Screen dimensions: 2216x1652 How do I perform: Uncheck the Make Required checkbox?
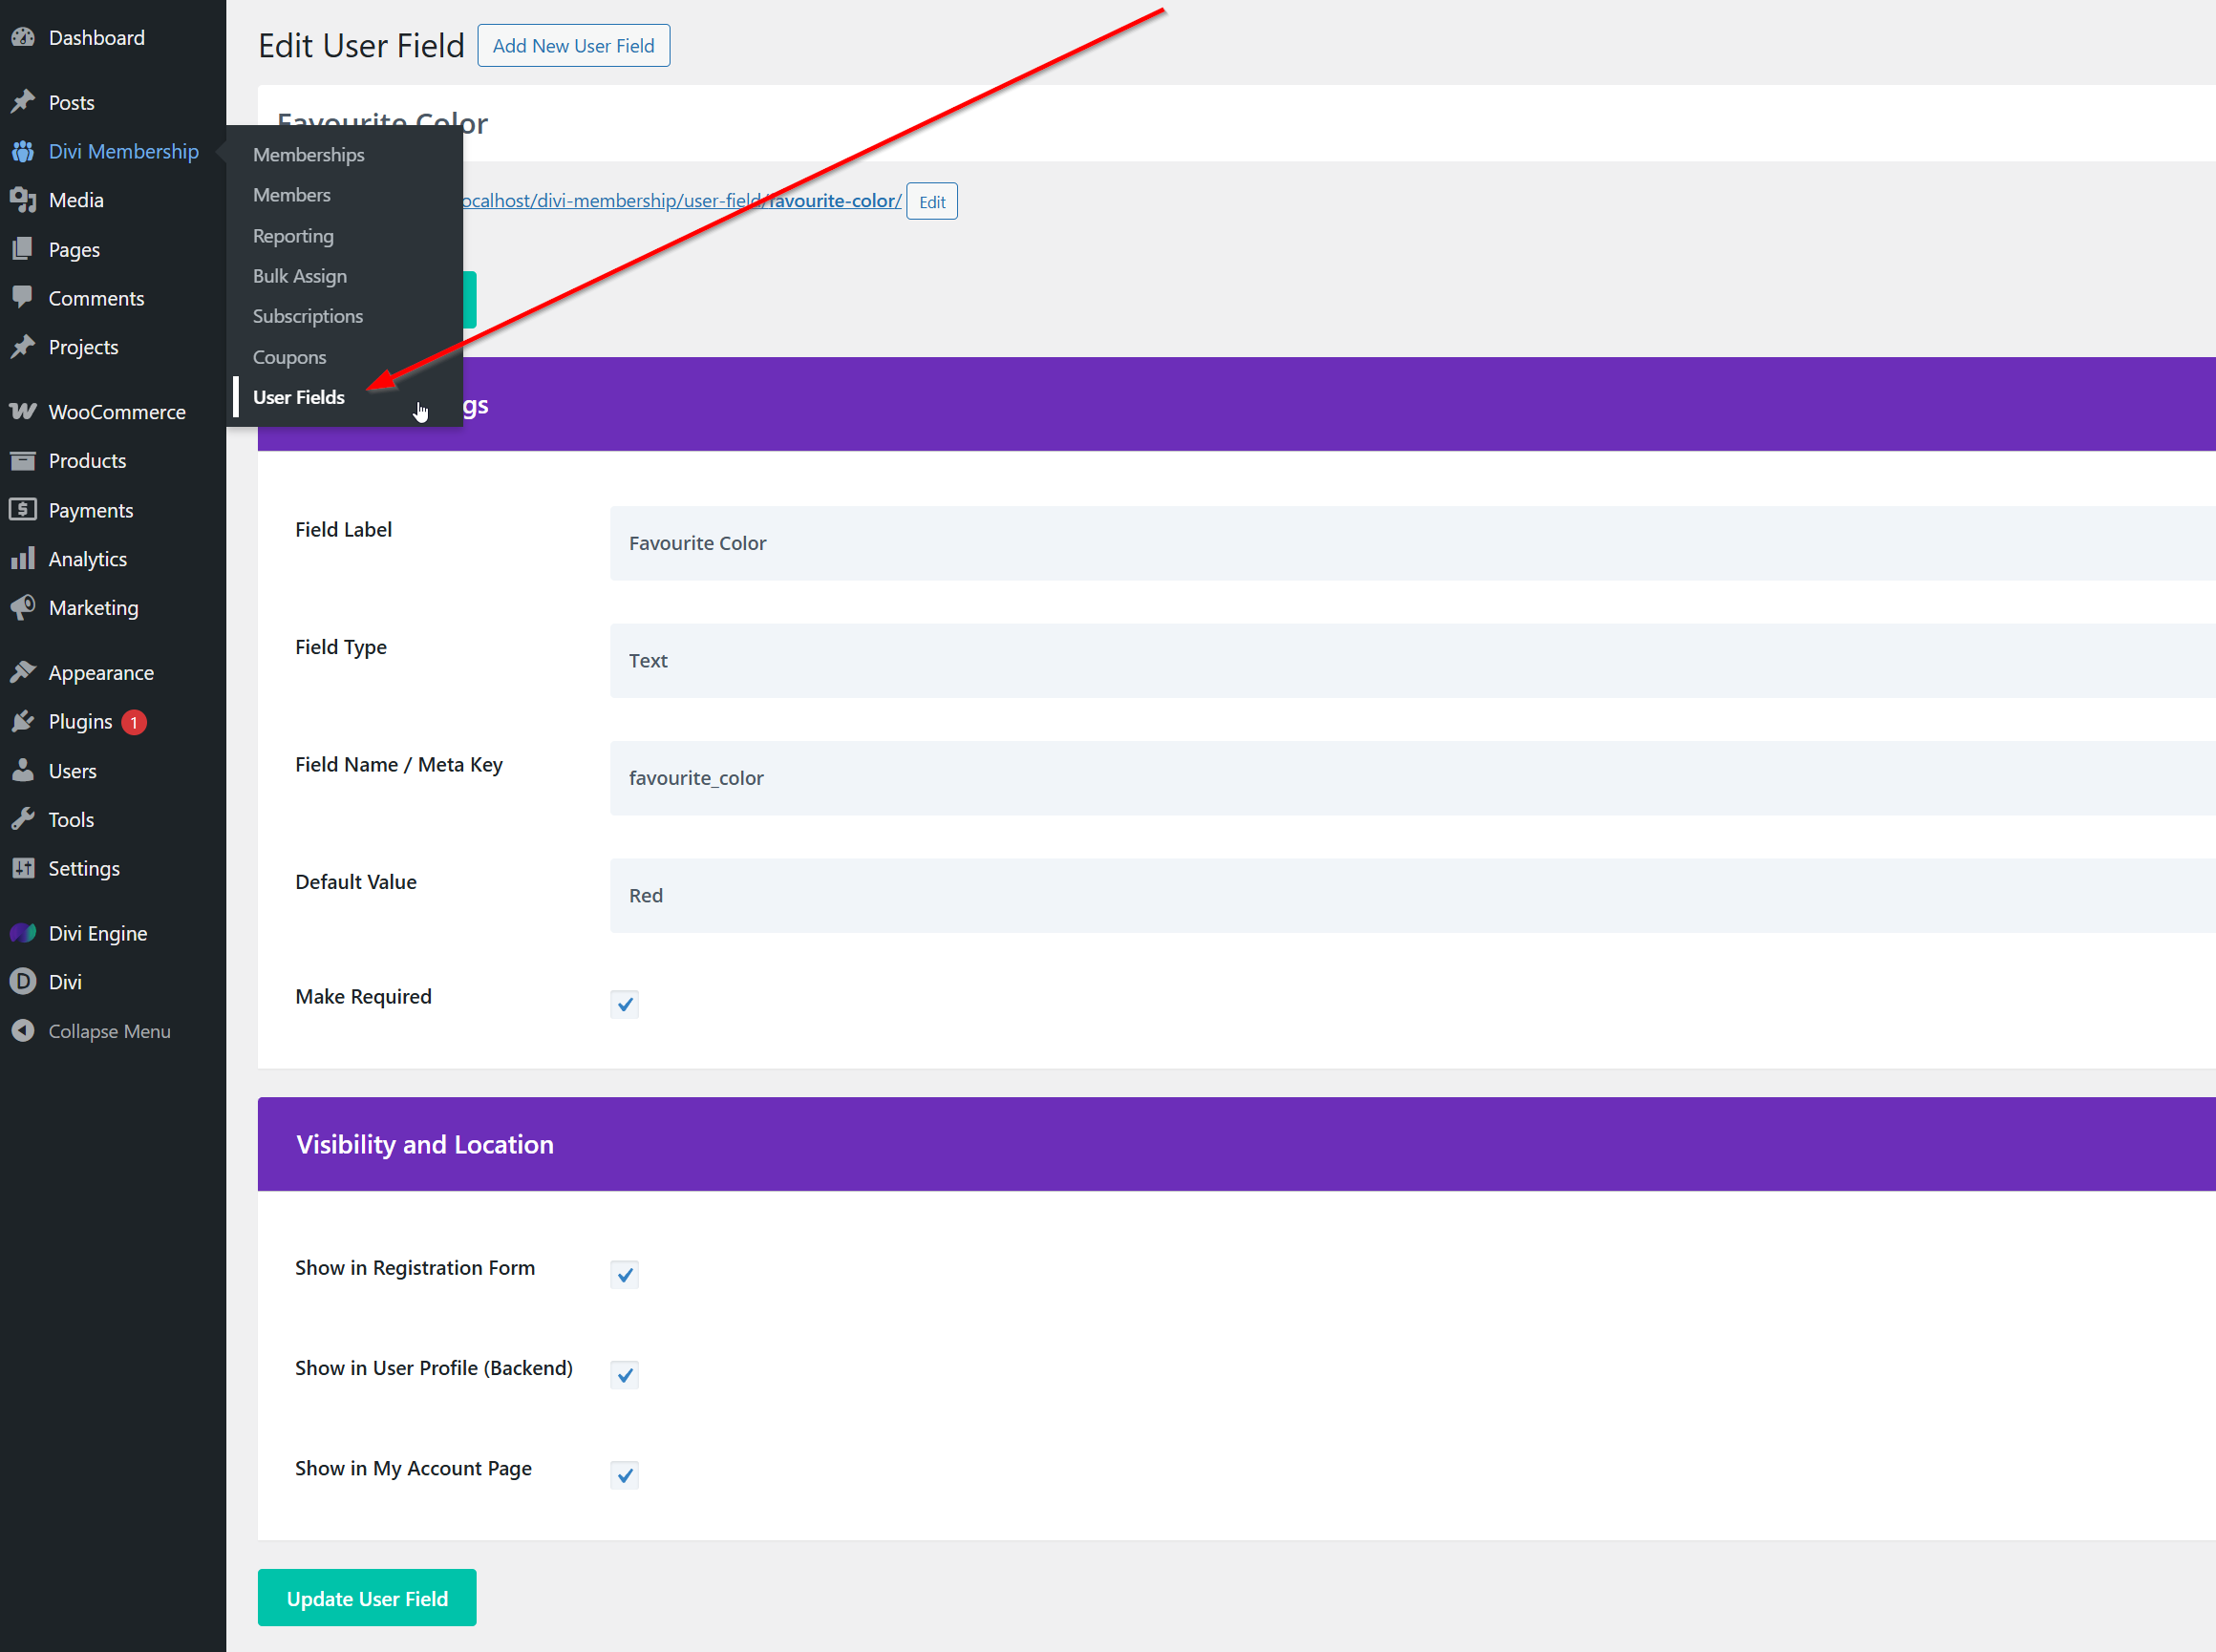point(624,1004)
